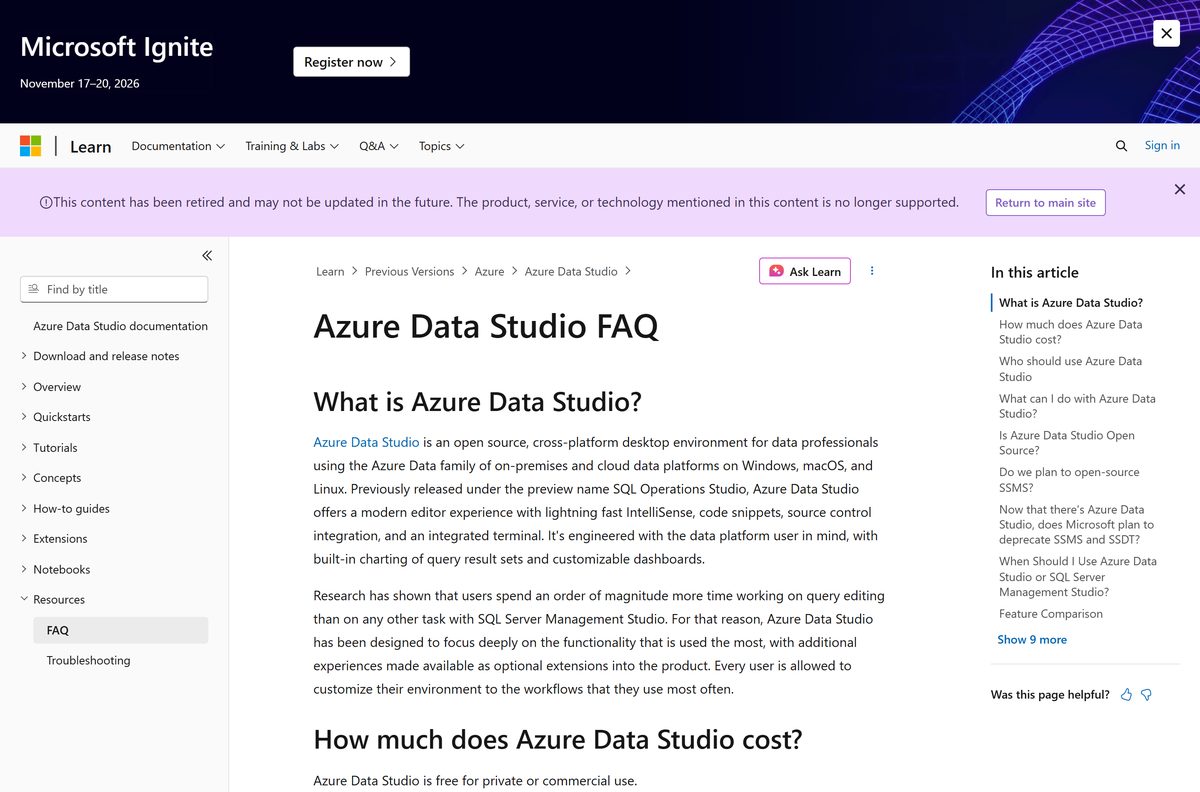The height and width of the screenshot is (792, 1200).
Task: Select the FAQ sidebar item
Action: tap(120, 630)
